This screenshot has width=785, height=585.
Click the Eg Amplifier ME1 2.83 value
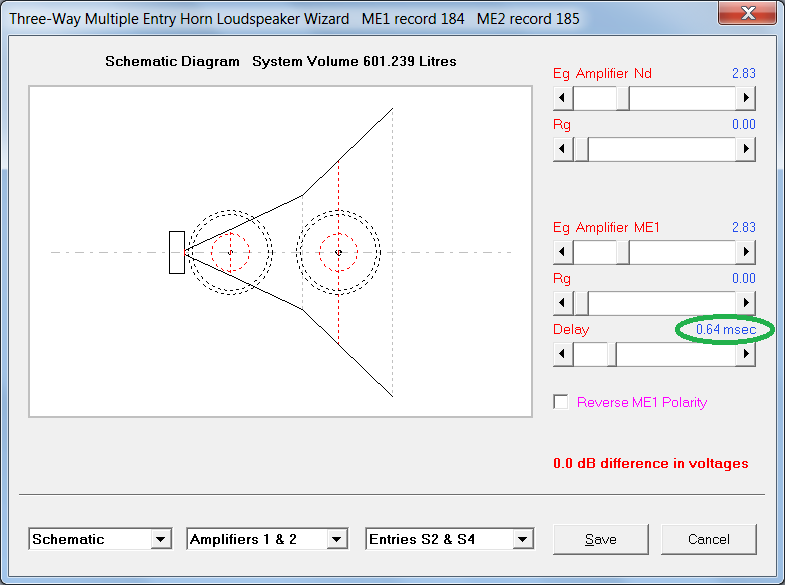coord(743,227)
